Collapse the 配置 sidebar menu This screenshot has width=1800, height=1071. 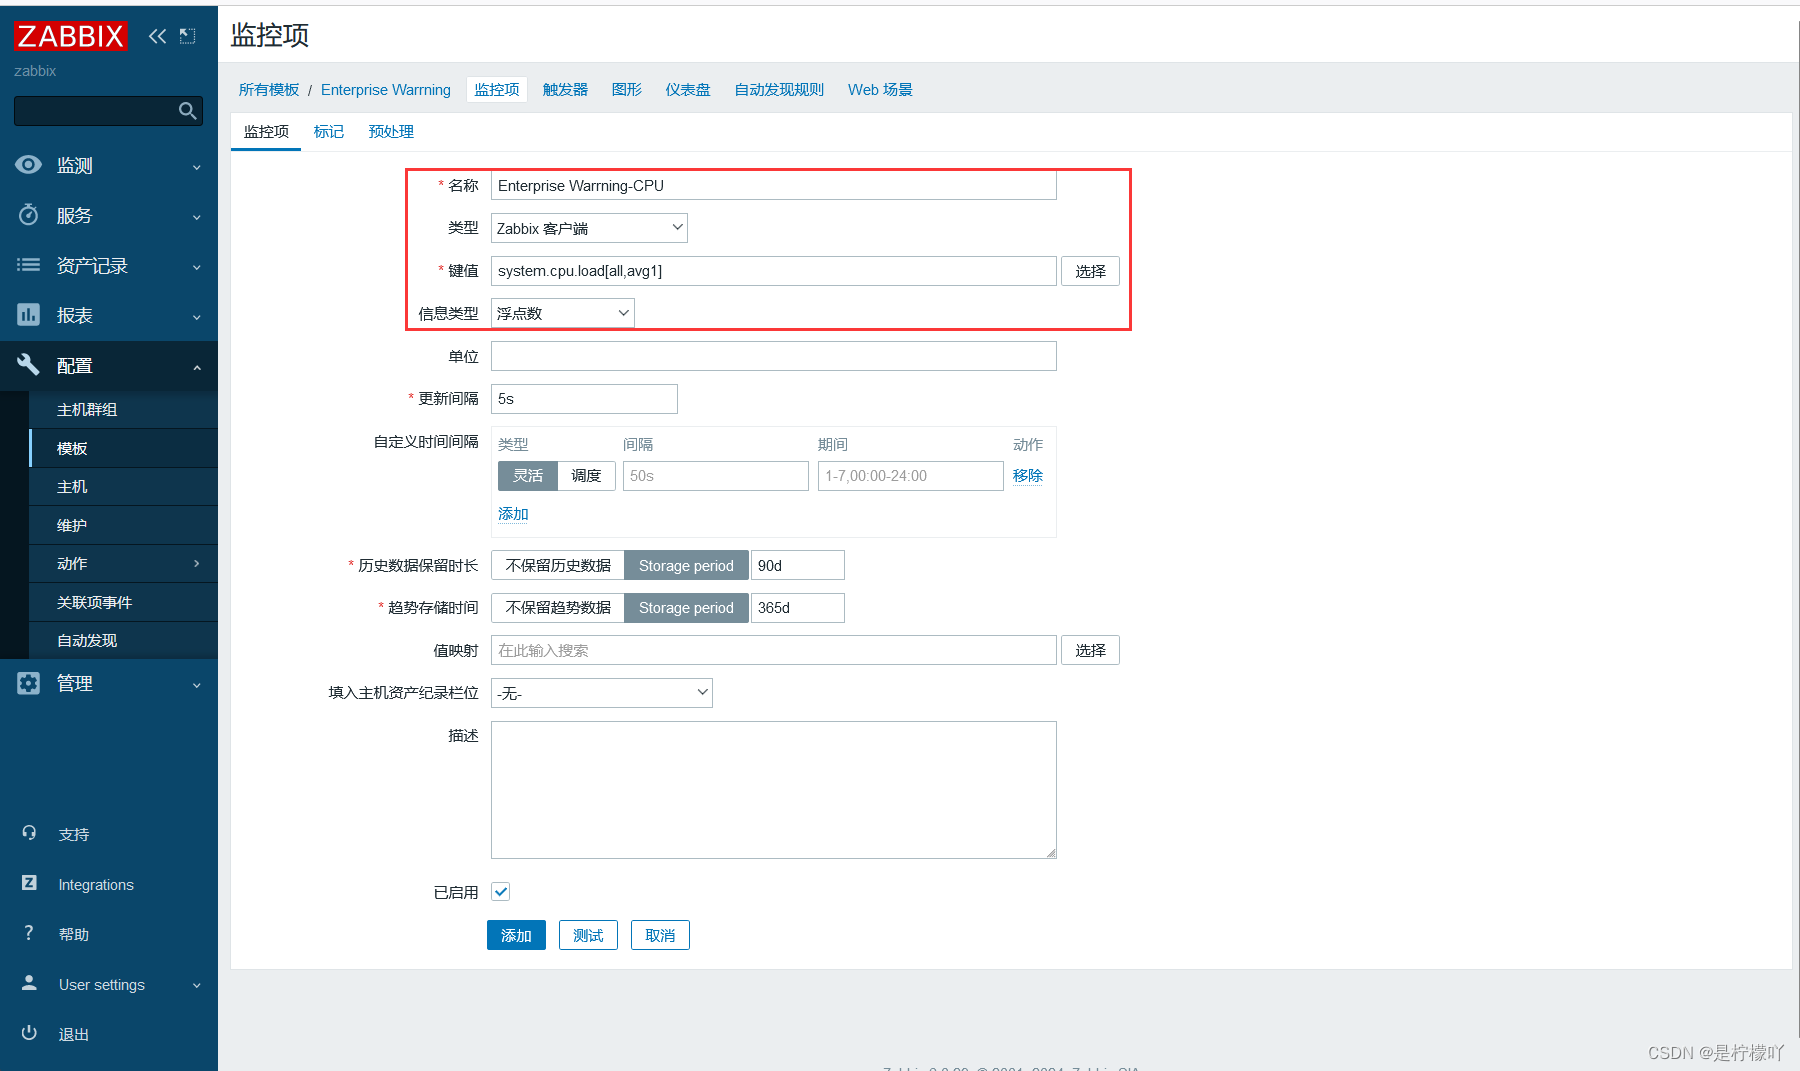pyautogui.click(x=197, y=367)
